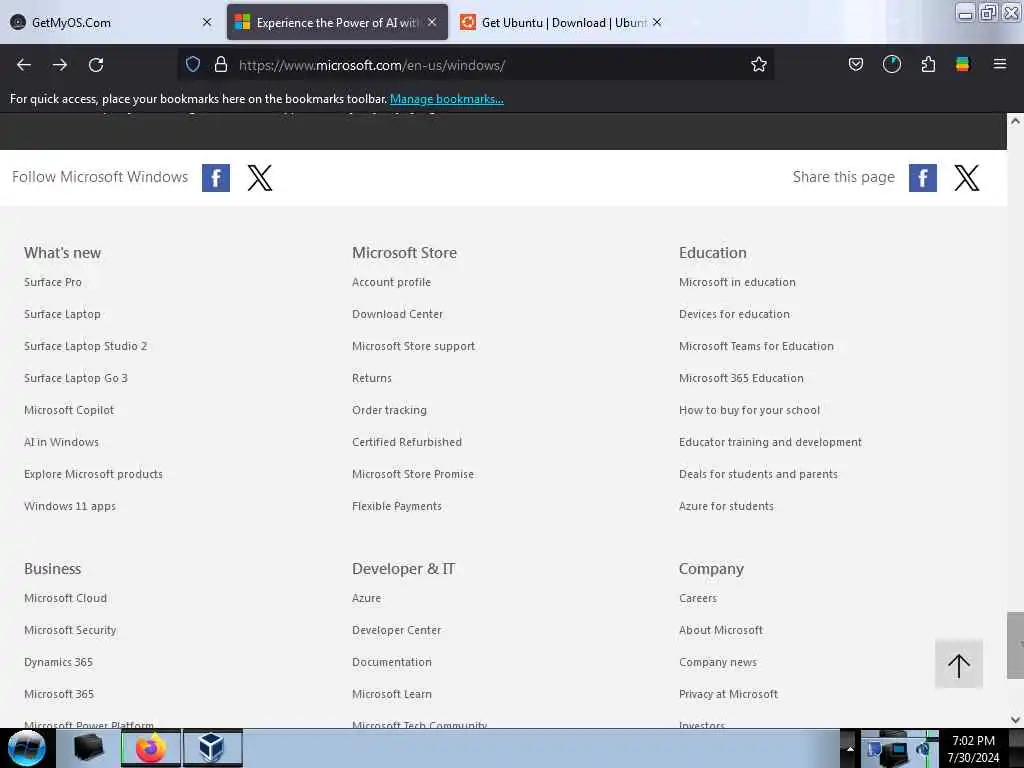Close the Get Ubuntu tab
Screen dimensions: 1024x768
tap(657, 22)
